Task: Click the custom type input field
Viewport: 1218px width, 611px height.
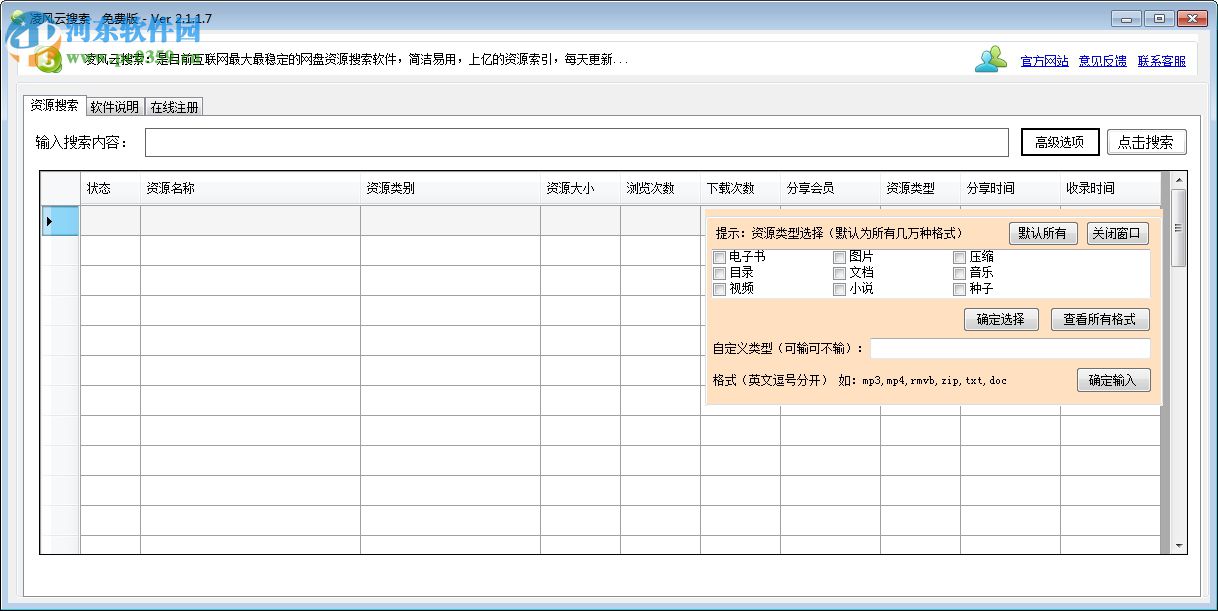Action: (x=1010, y=349)
